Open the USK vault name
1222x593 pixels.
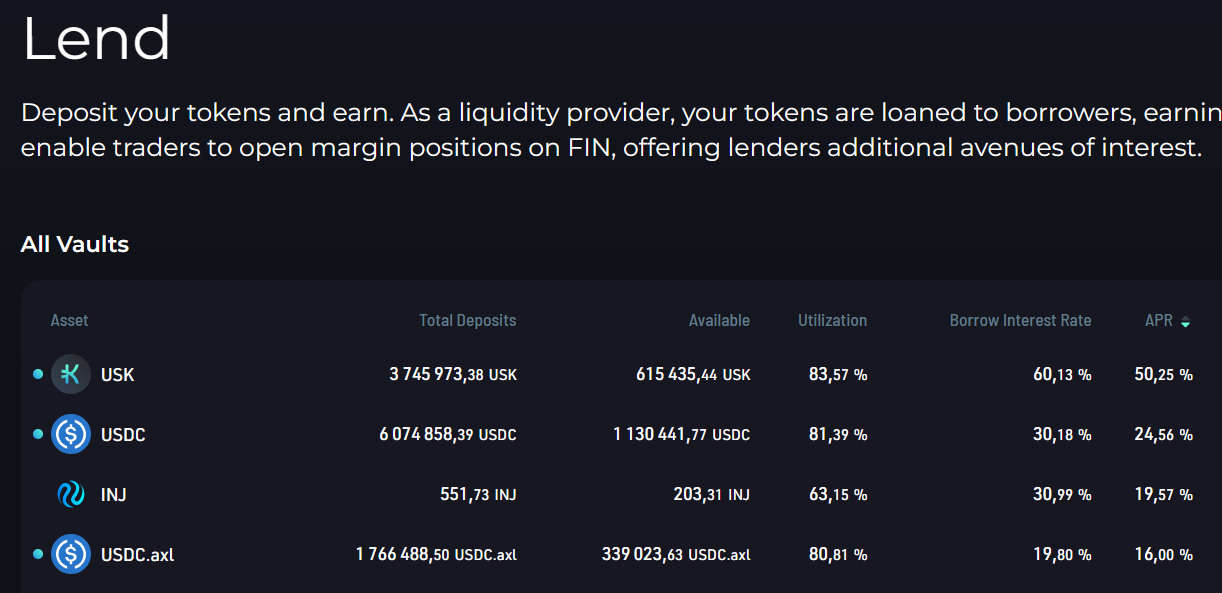tap(117, 375)
